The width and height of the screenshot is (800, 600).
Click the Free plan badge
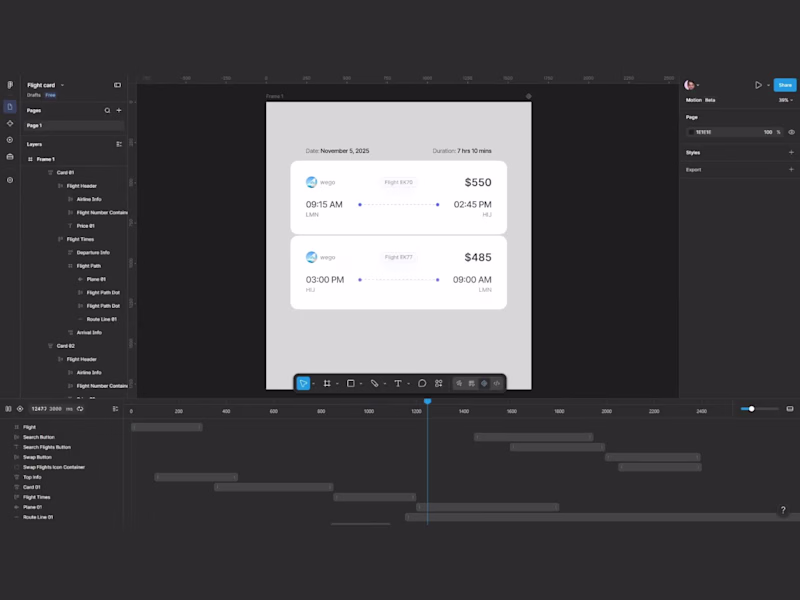point(50,95)
